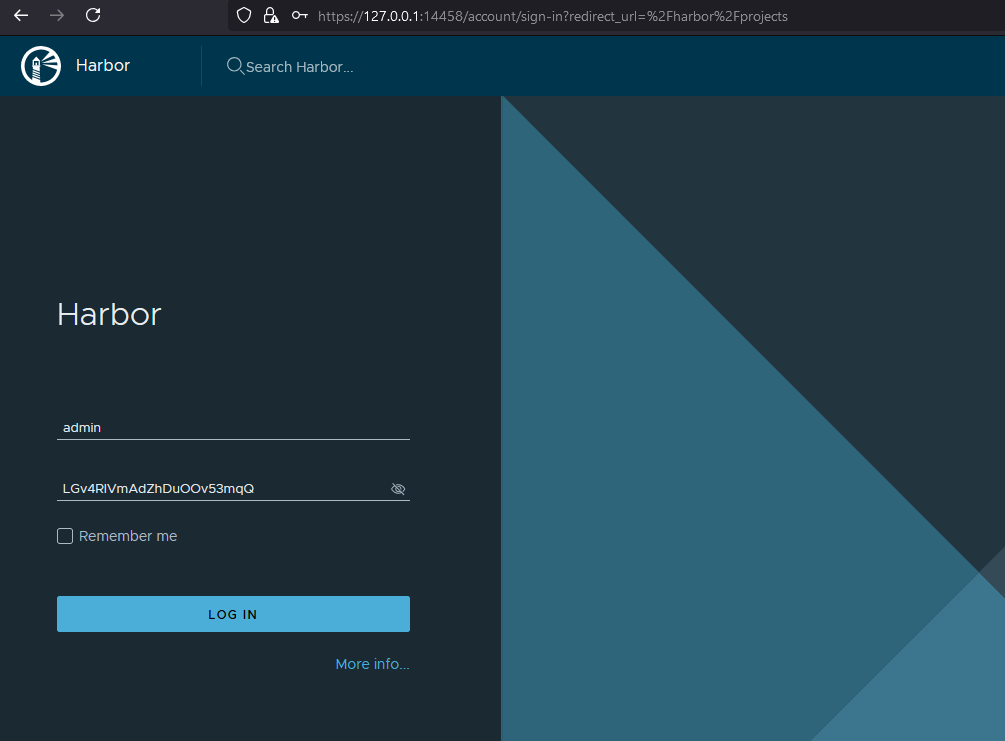Viewport: 1005px width, 741px height.
Task: Open the More info link
Action: (x=372, y=664)
